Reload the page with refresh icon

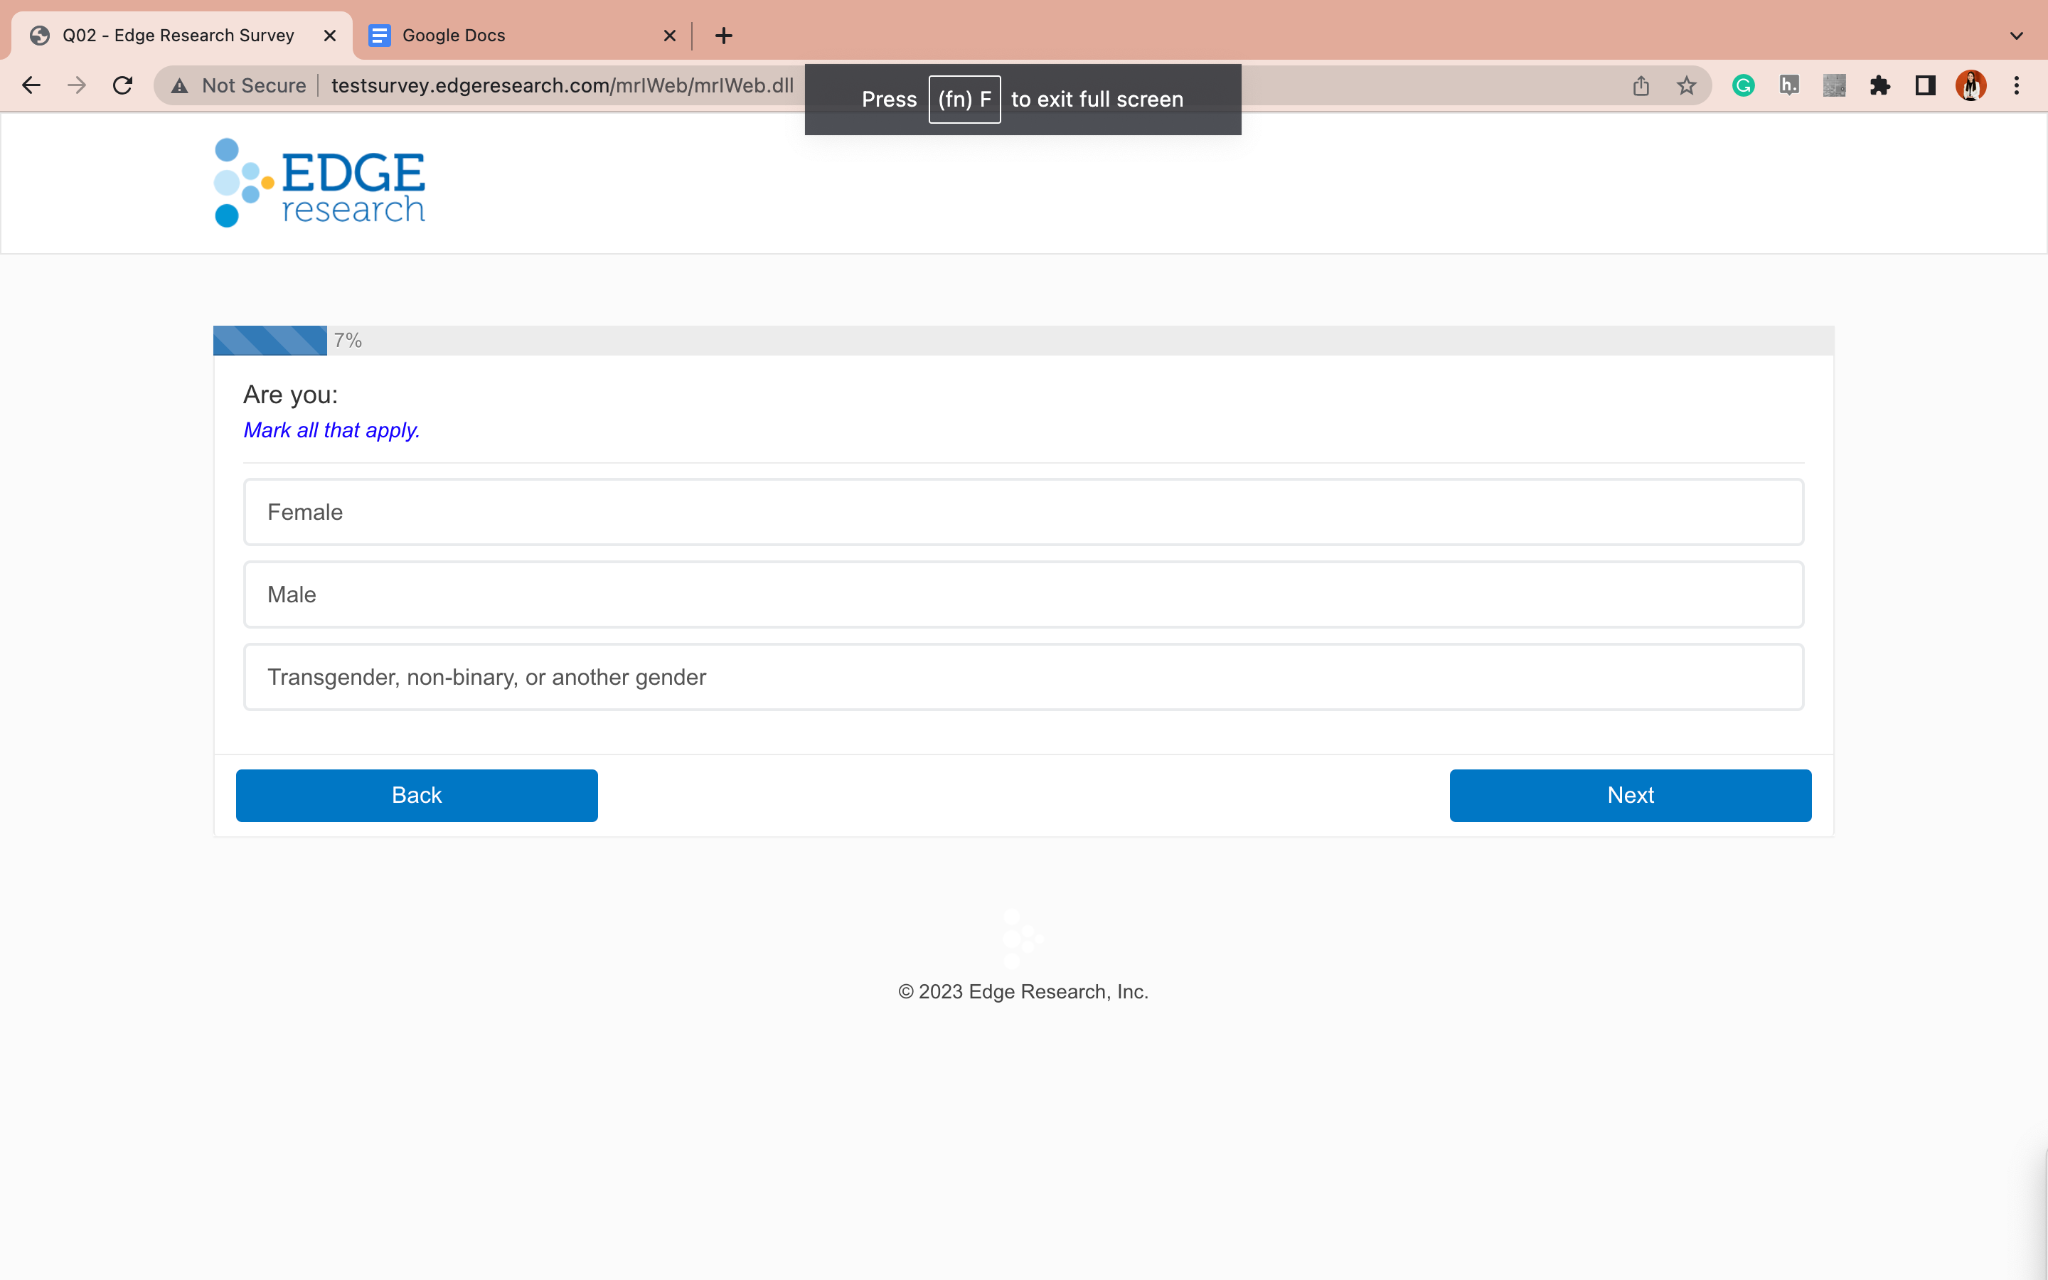pyautogui.click(x=123, y=86)
